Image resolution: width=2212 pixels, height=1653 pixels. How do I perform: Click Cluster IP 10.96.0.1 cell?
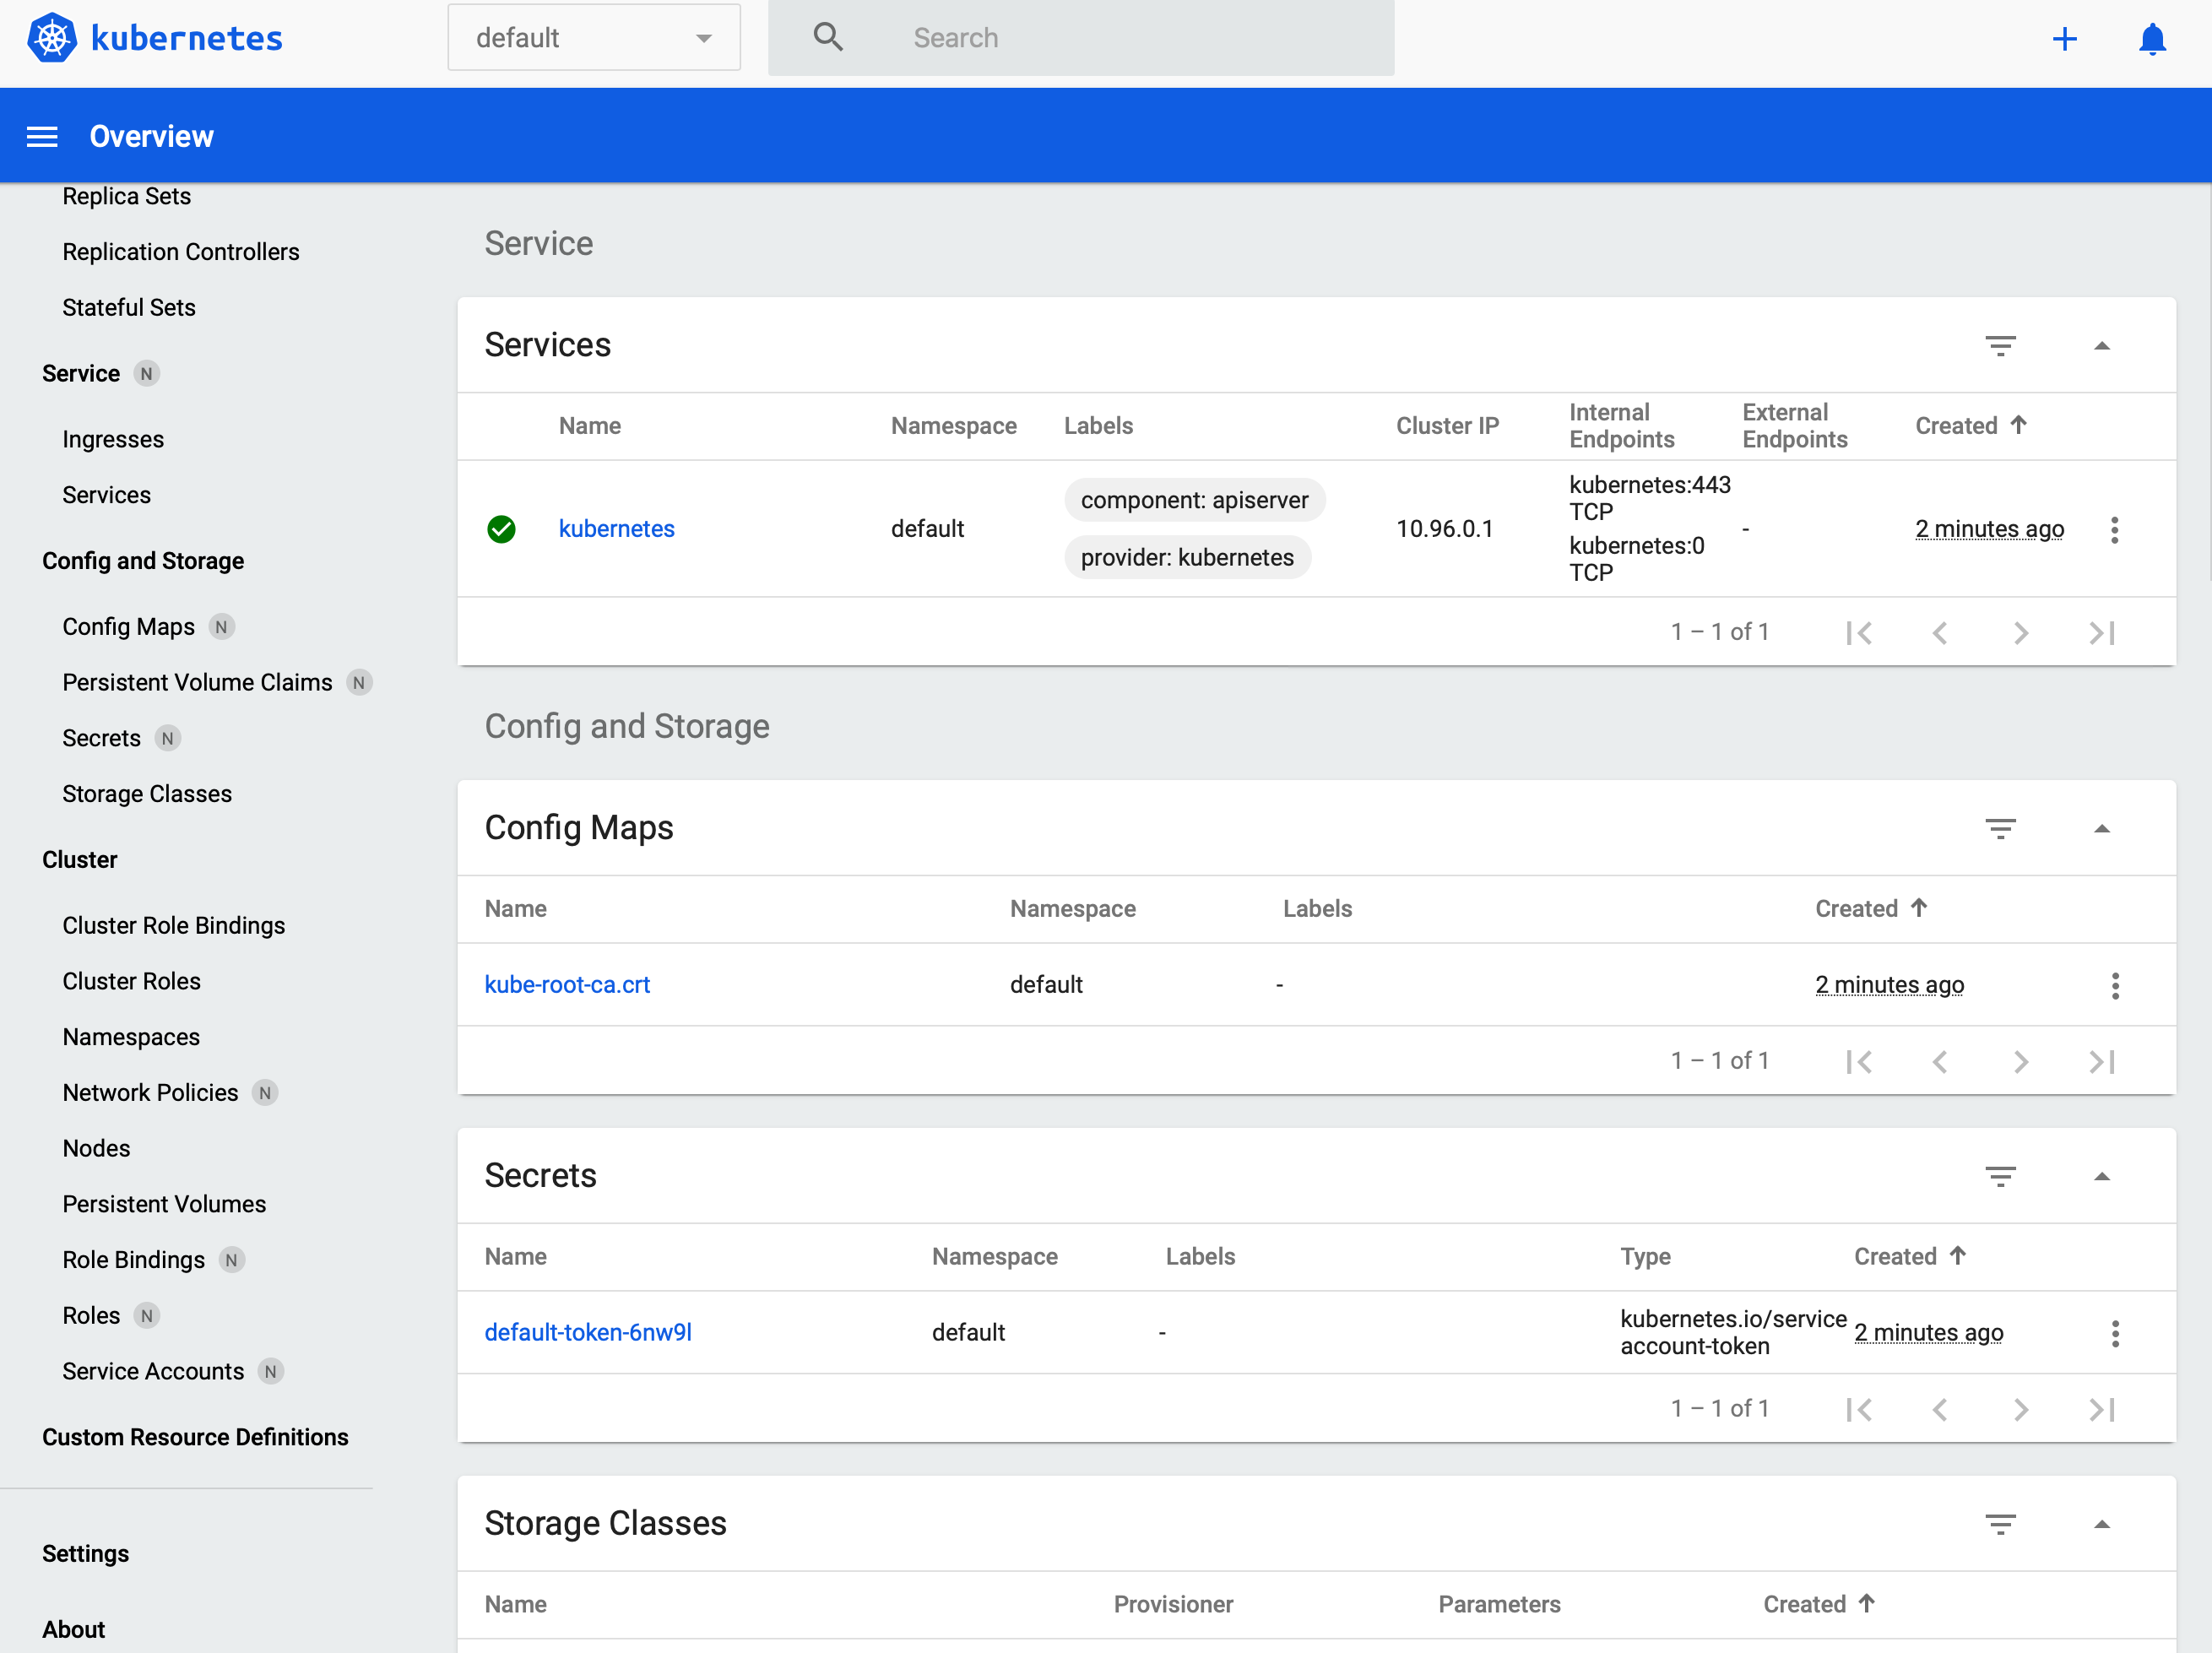pyautogui.click(x=1444, y=529)
